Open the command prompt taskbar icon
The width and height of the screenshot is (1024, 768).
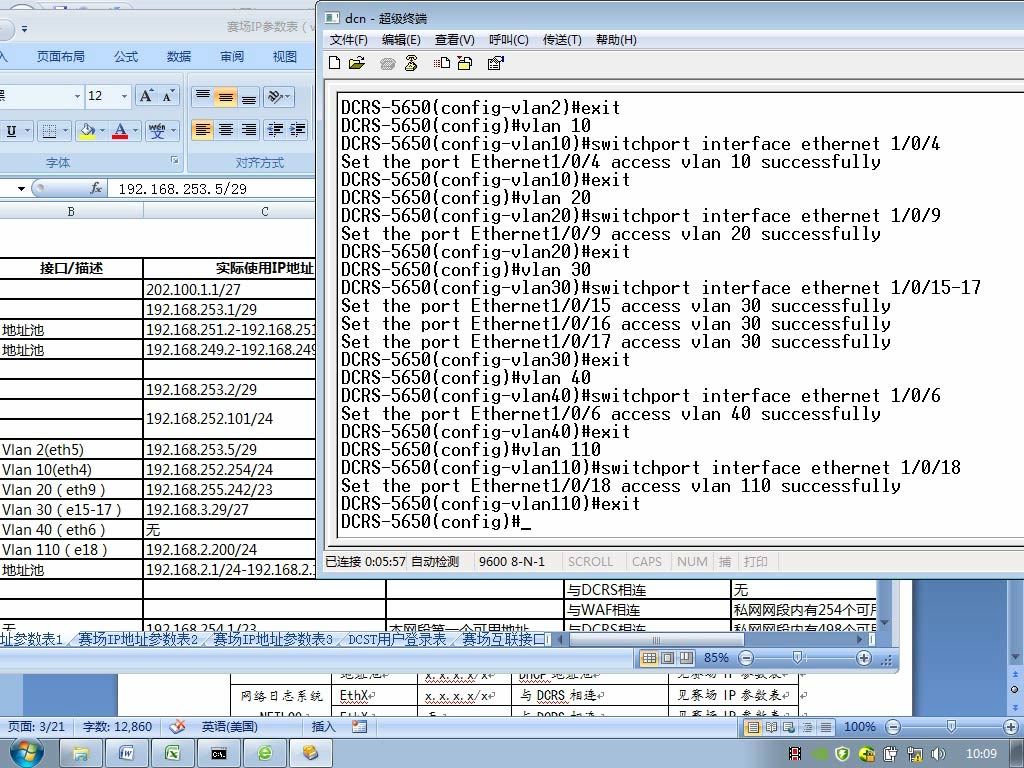(219, 753)
